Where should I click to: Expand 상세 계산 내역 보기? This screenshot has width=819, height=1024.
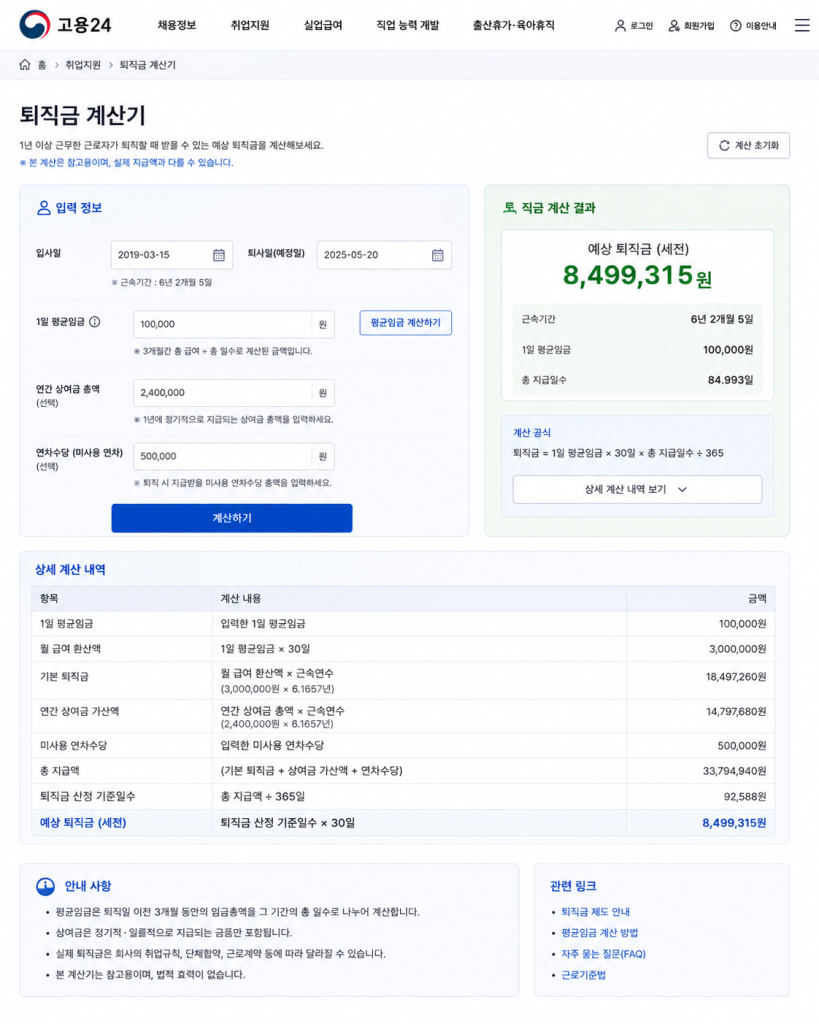(637, 489)
